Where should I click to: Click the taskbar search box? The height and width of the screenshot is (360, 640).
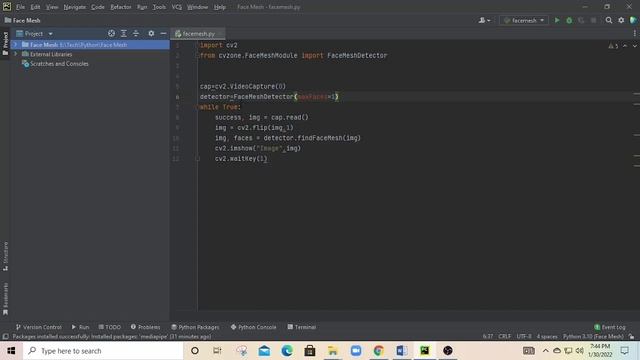point(103,351)
